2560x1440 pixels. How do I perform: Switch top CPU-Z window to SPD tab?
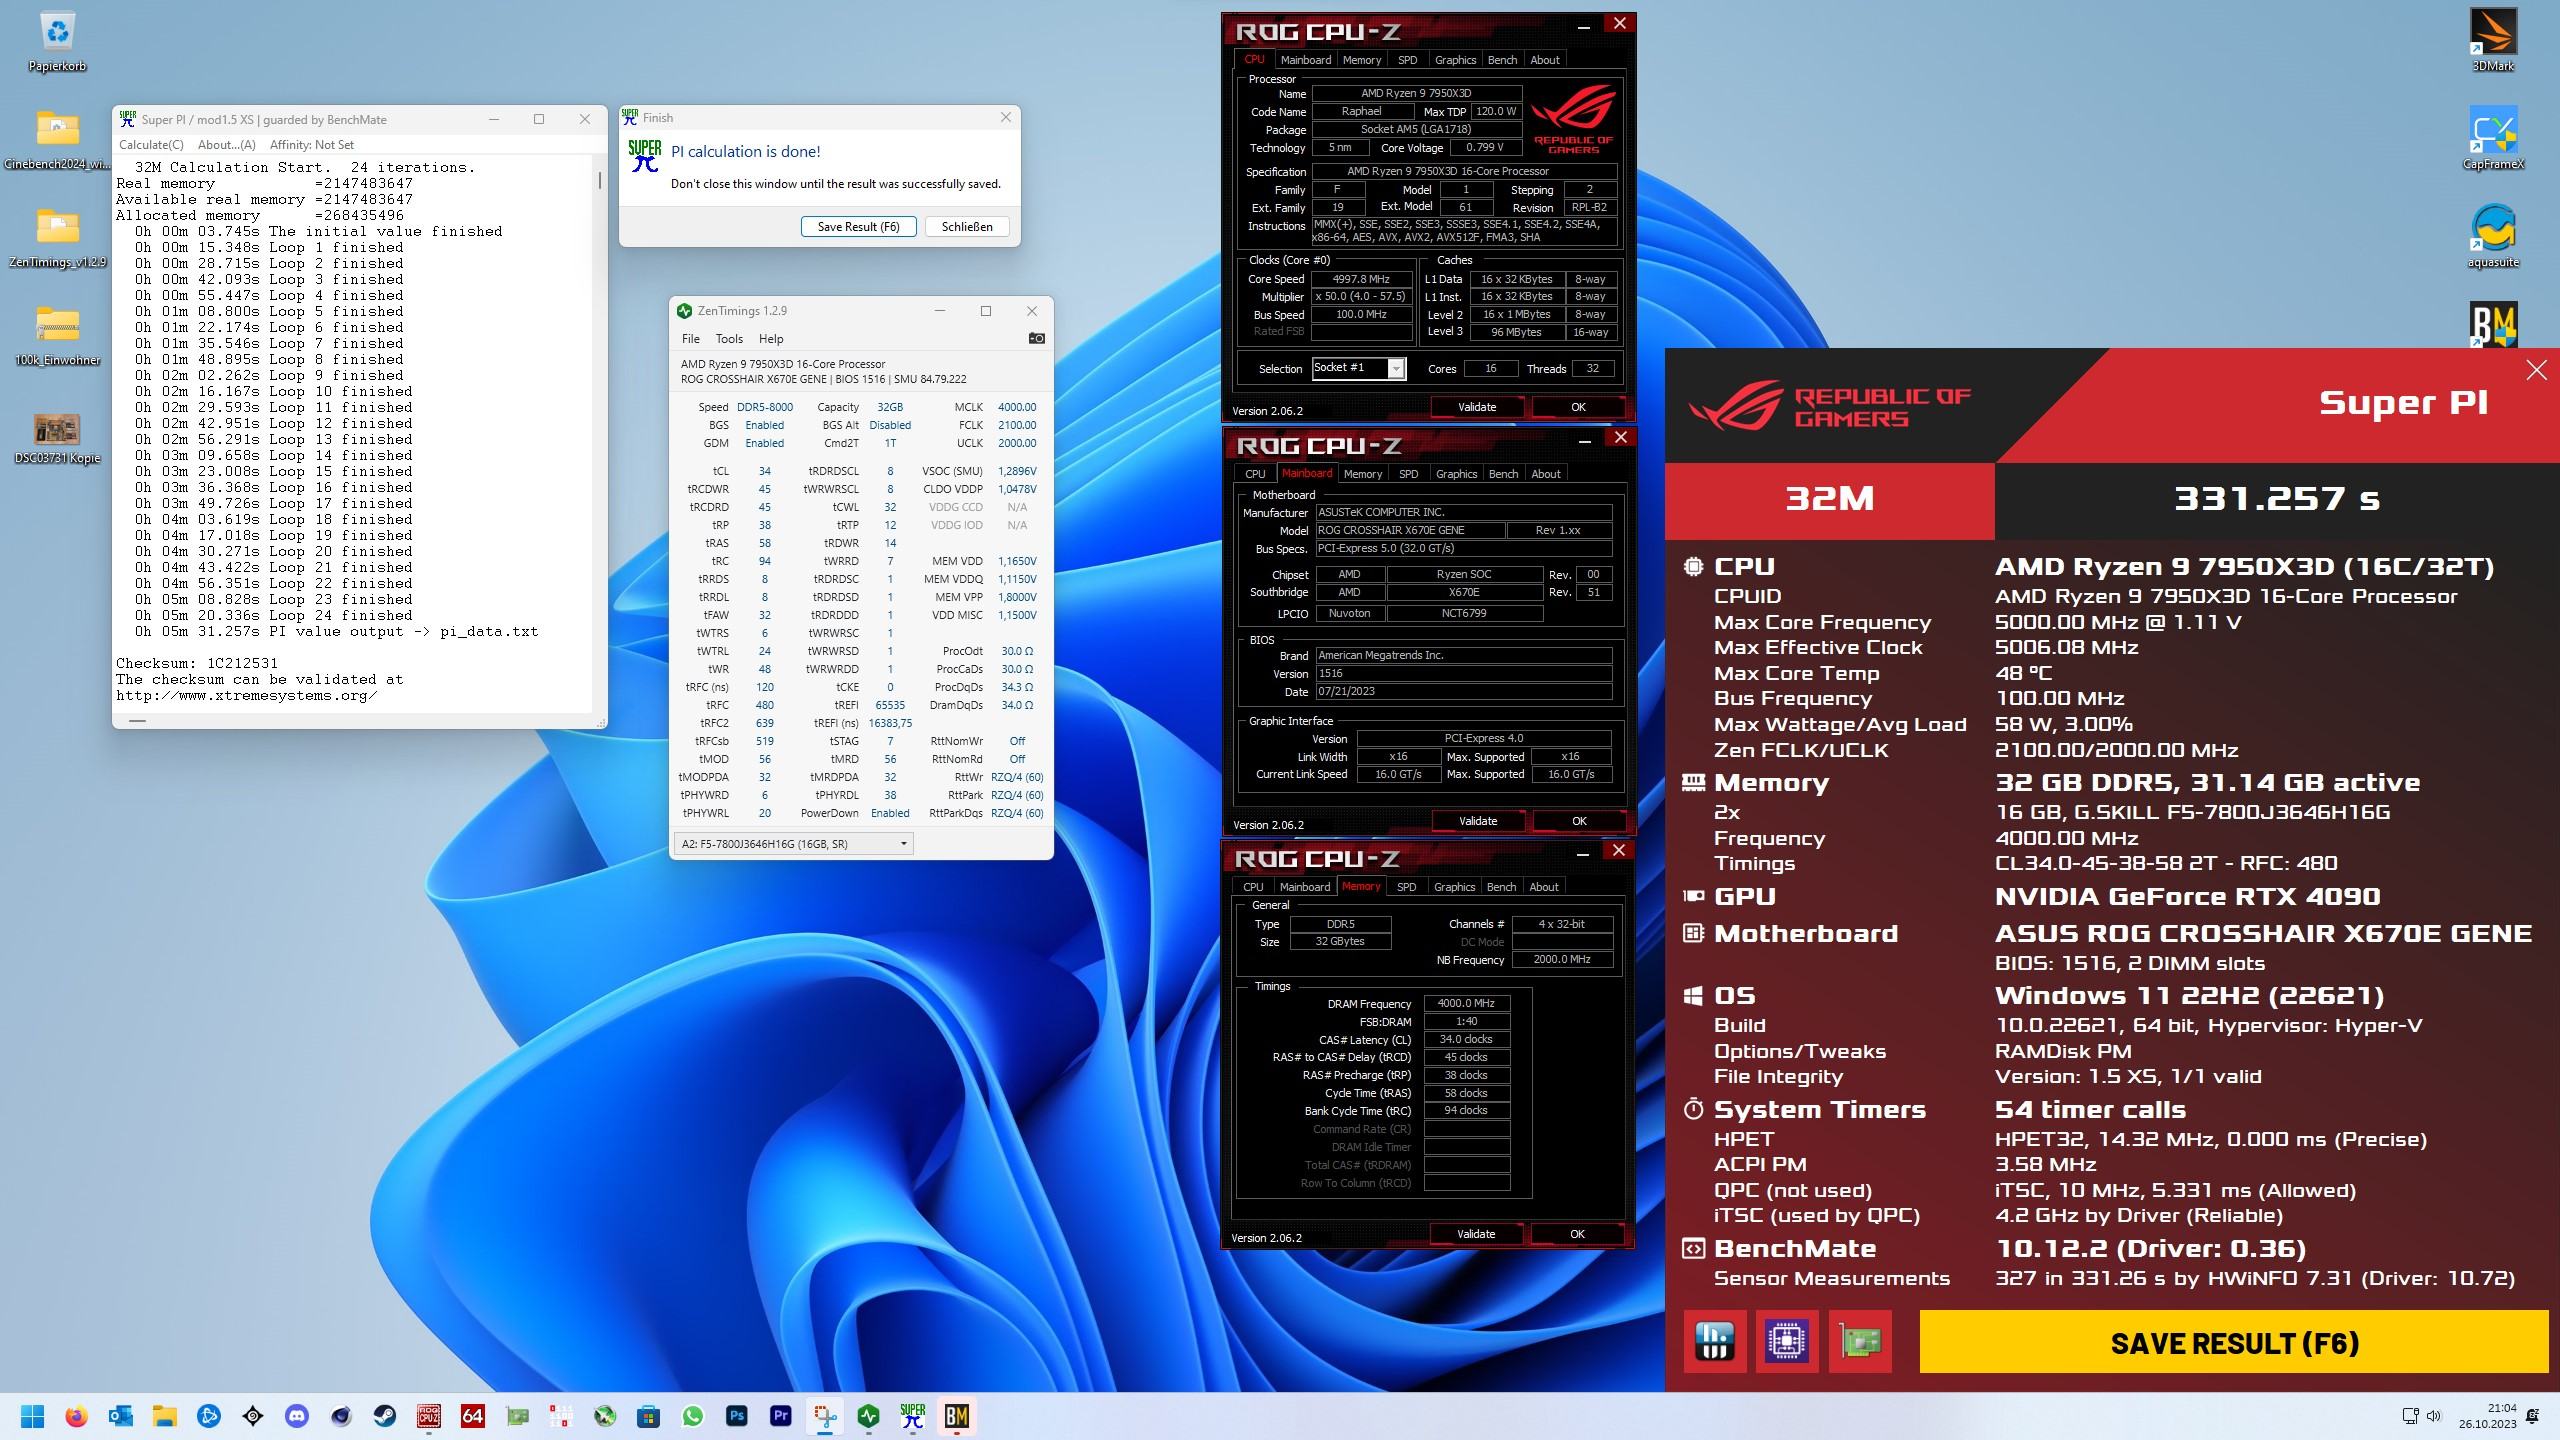[1408, 60]
